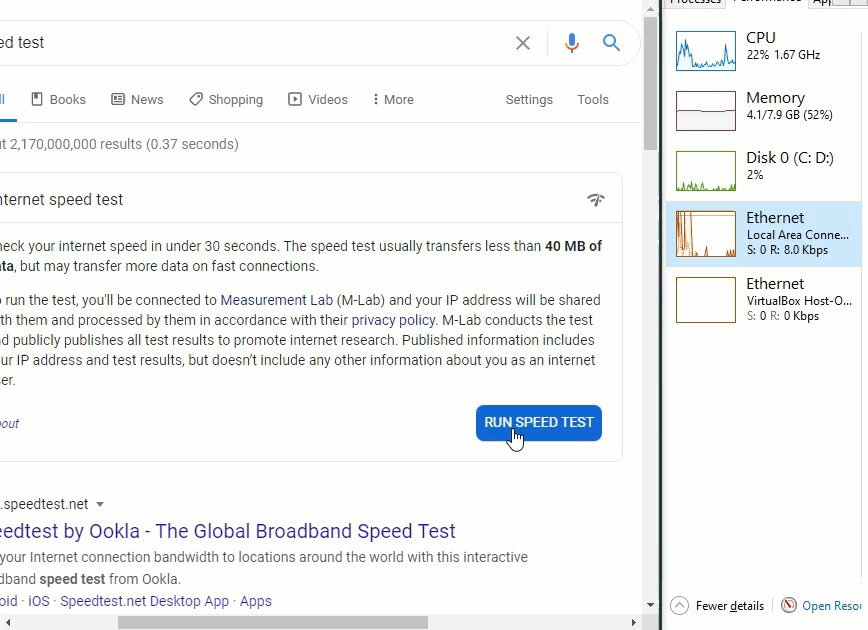The height and width of the screenshot is (630, 868).
Task: Open the Speedtest.net Desktop App sitelink
Action: coord(144,601)
